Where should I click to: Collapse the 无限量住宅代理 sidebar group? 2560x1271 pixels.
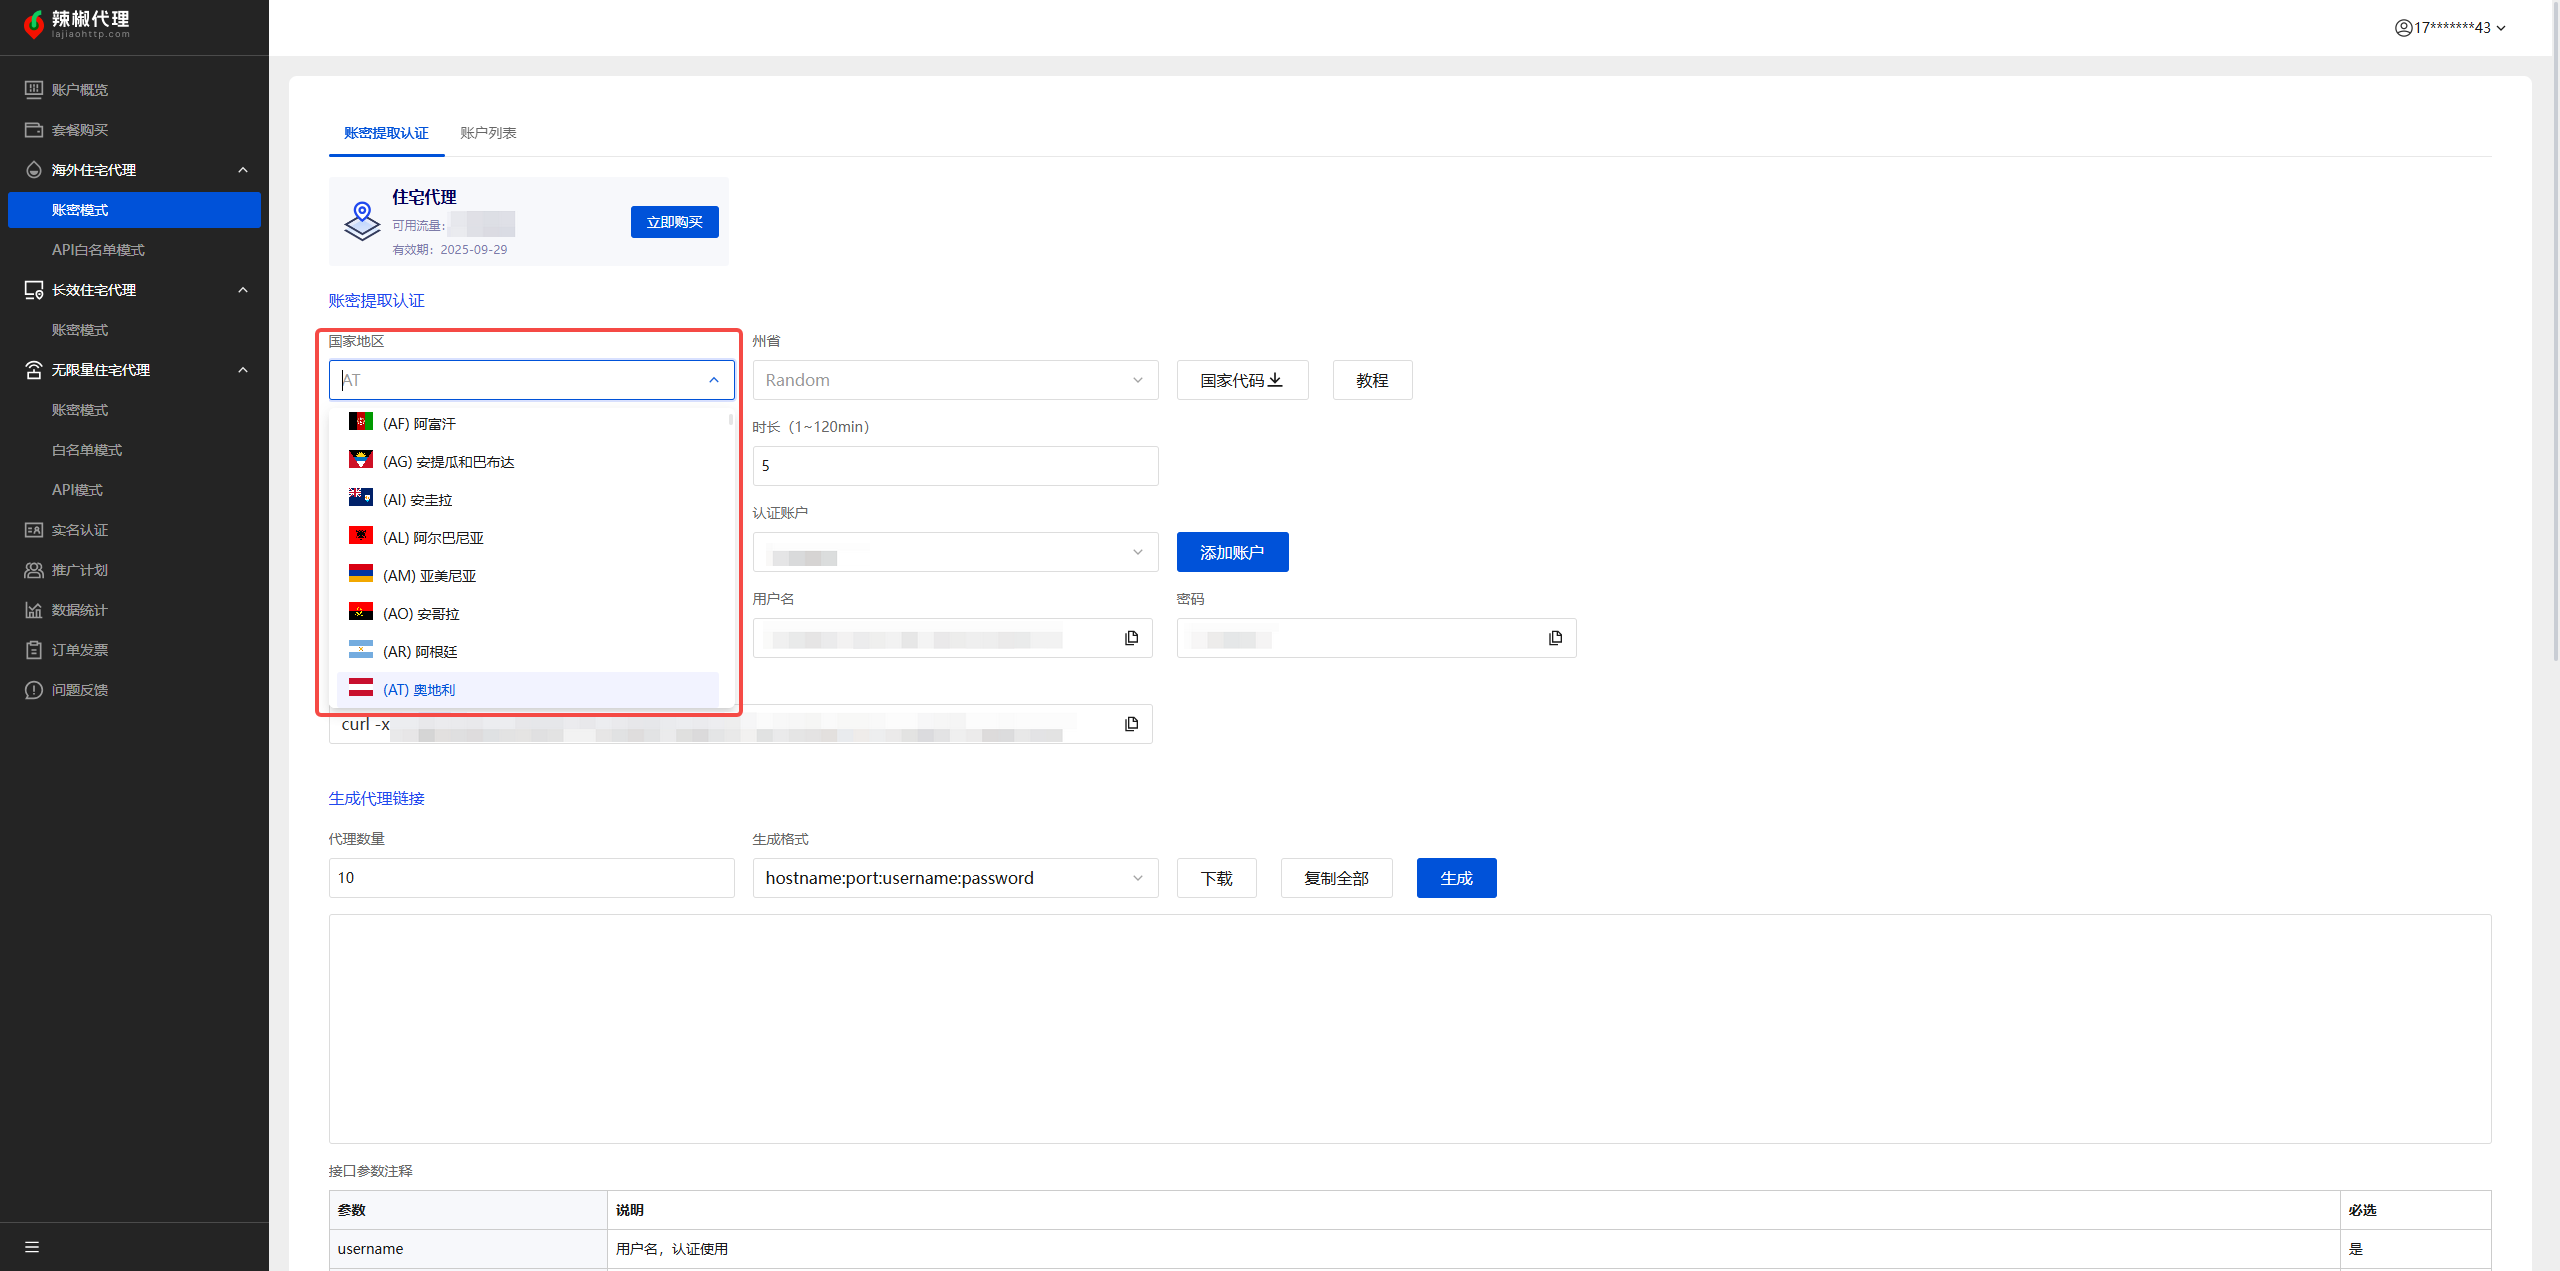[x=243, y=370]
